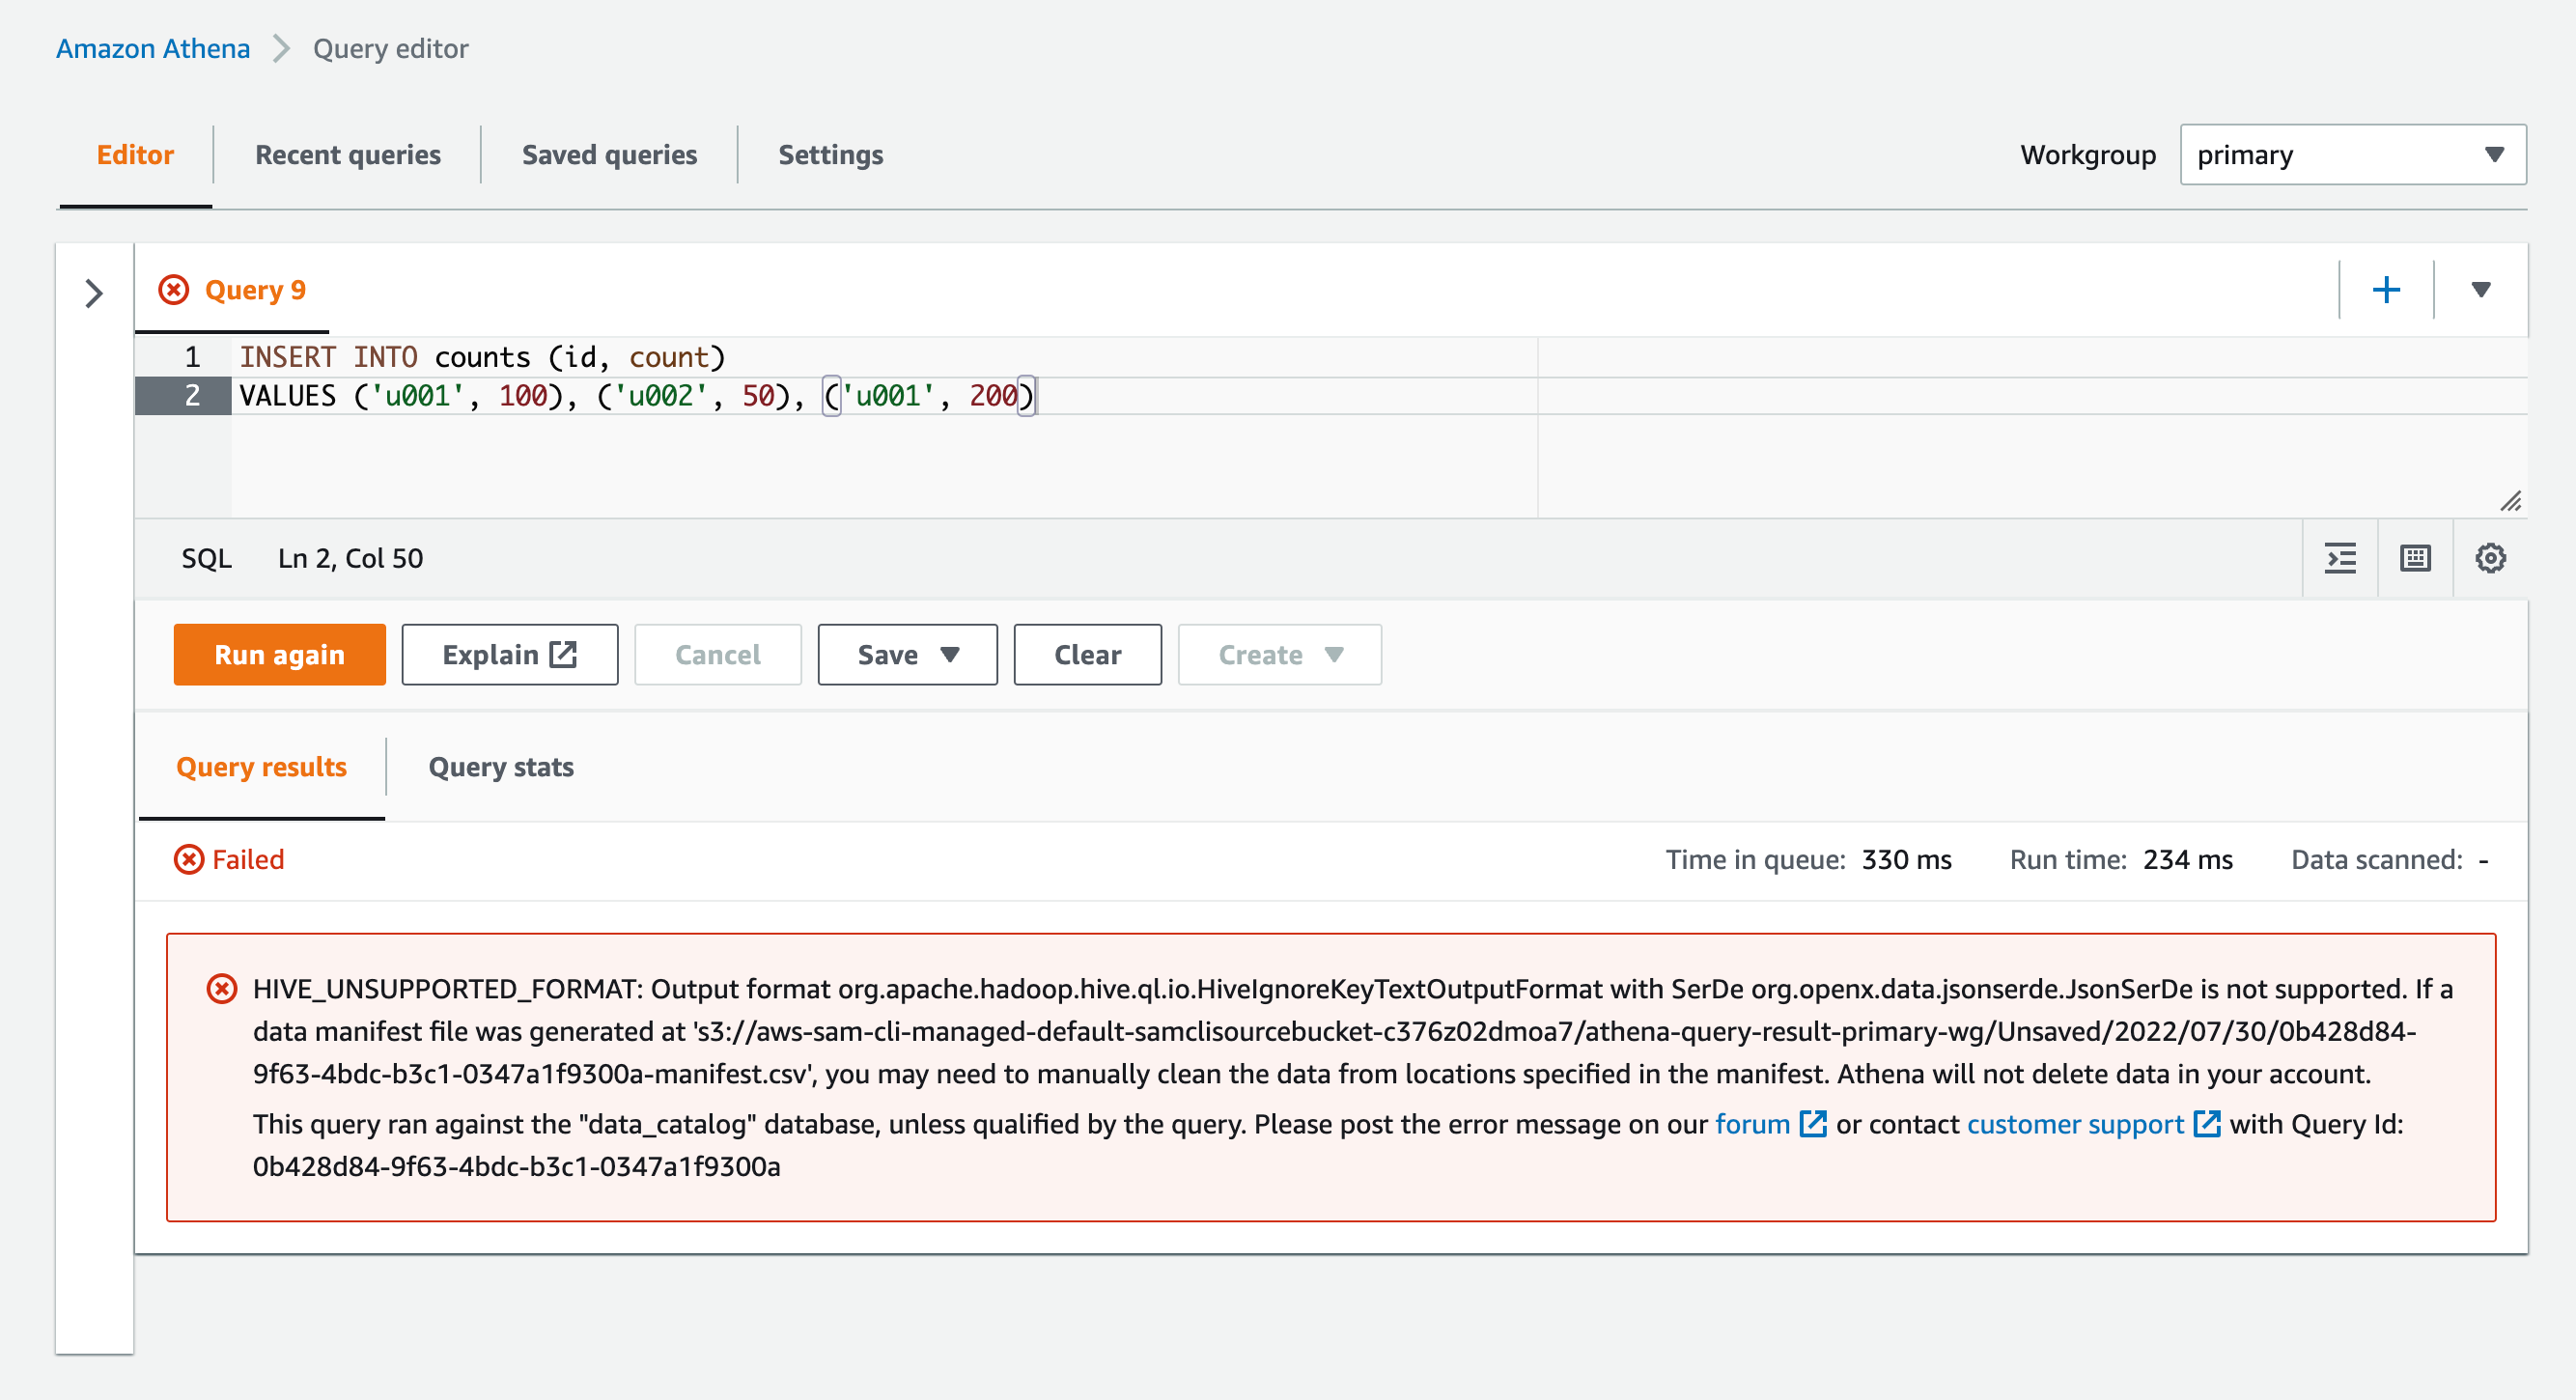The height and width of the screenshot is (1400, 2576).
Task: Click the format query indent icon
Action: (x=2340, y=558)
